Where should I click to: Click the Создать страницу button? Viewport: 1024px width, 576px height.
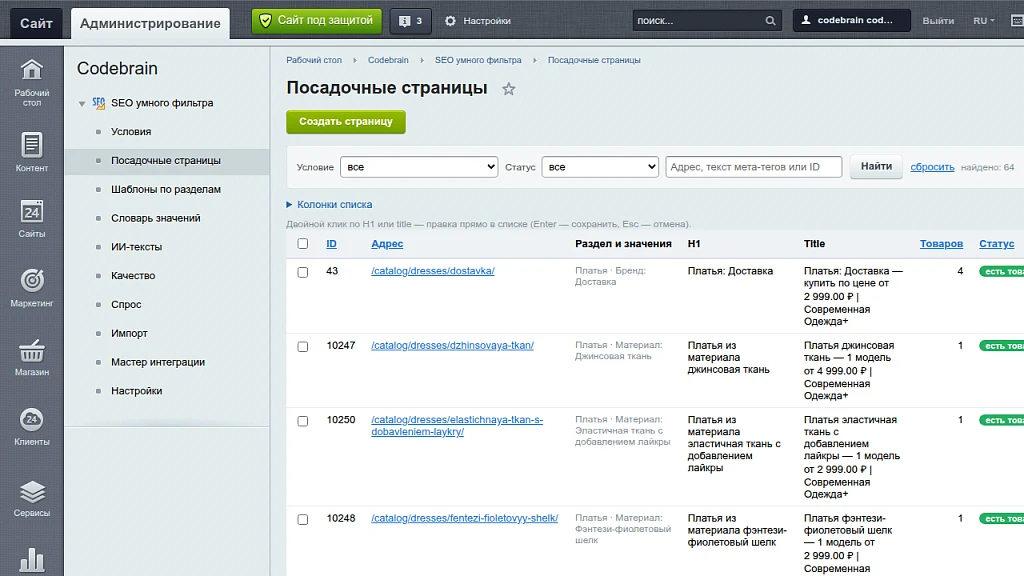pos(345,121)
